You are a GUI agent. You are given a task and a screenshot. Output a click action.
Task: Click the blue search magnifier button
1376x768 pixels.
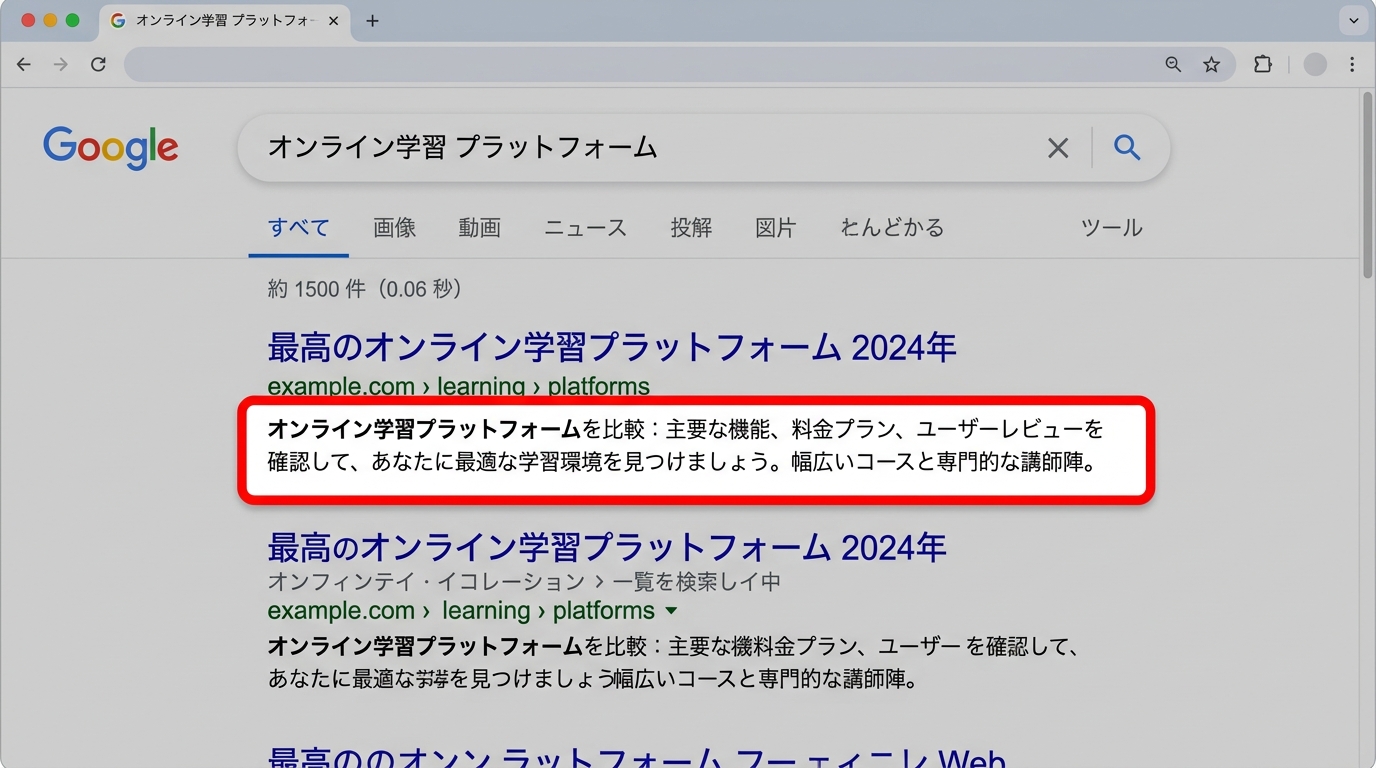pos(1127,148)
